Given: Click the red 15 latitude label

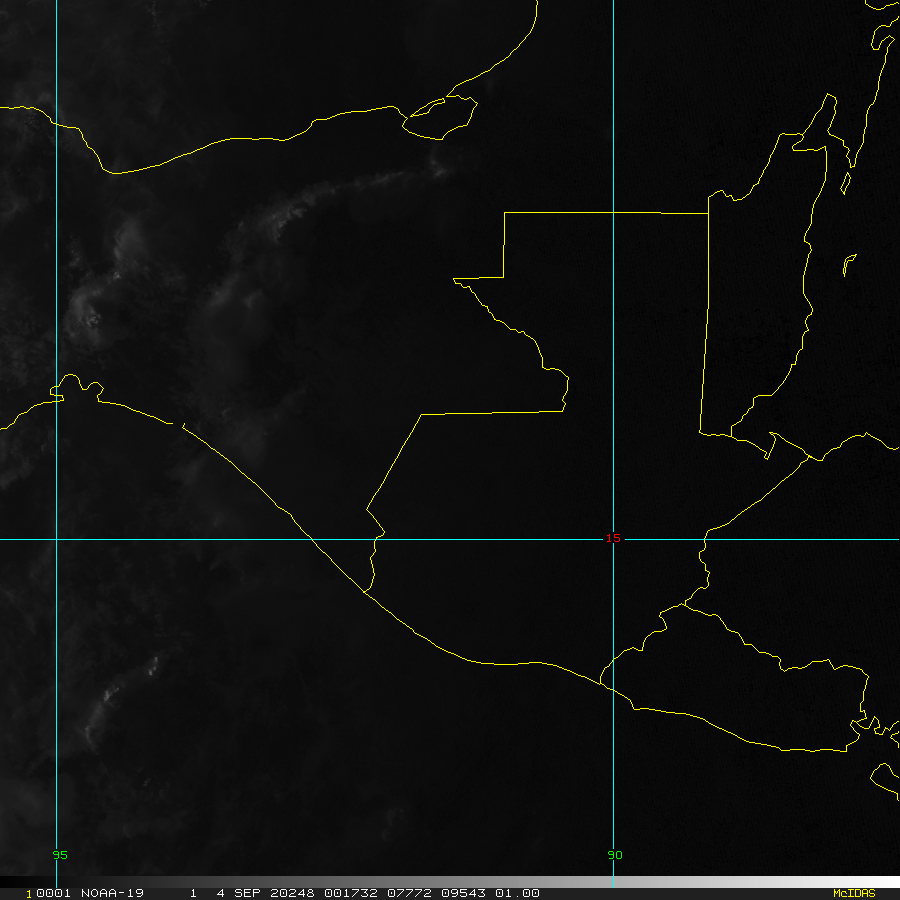Looking at the screenshot, I should 613,538.
